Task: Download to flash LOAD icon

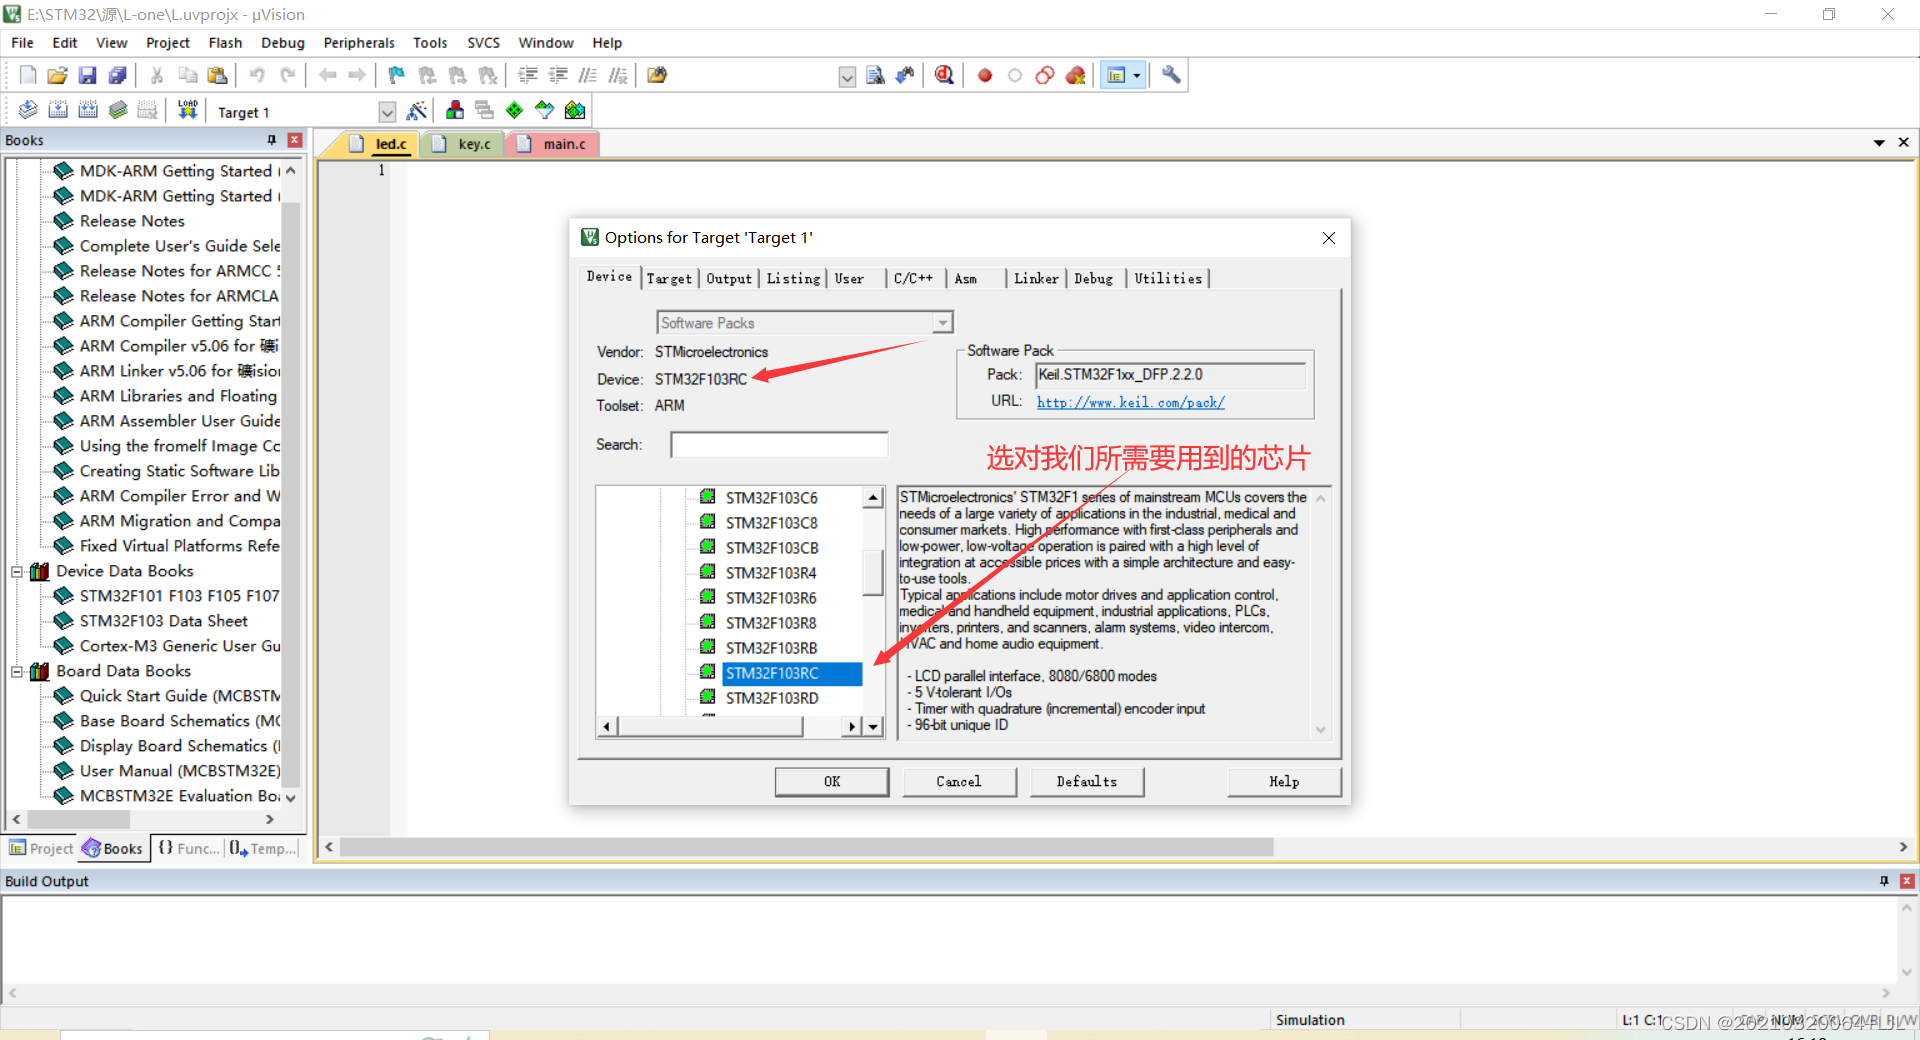Action: point(187,110)
